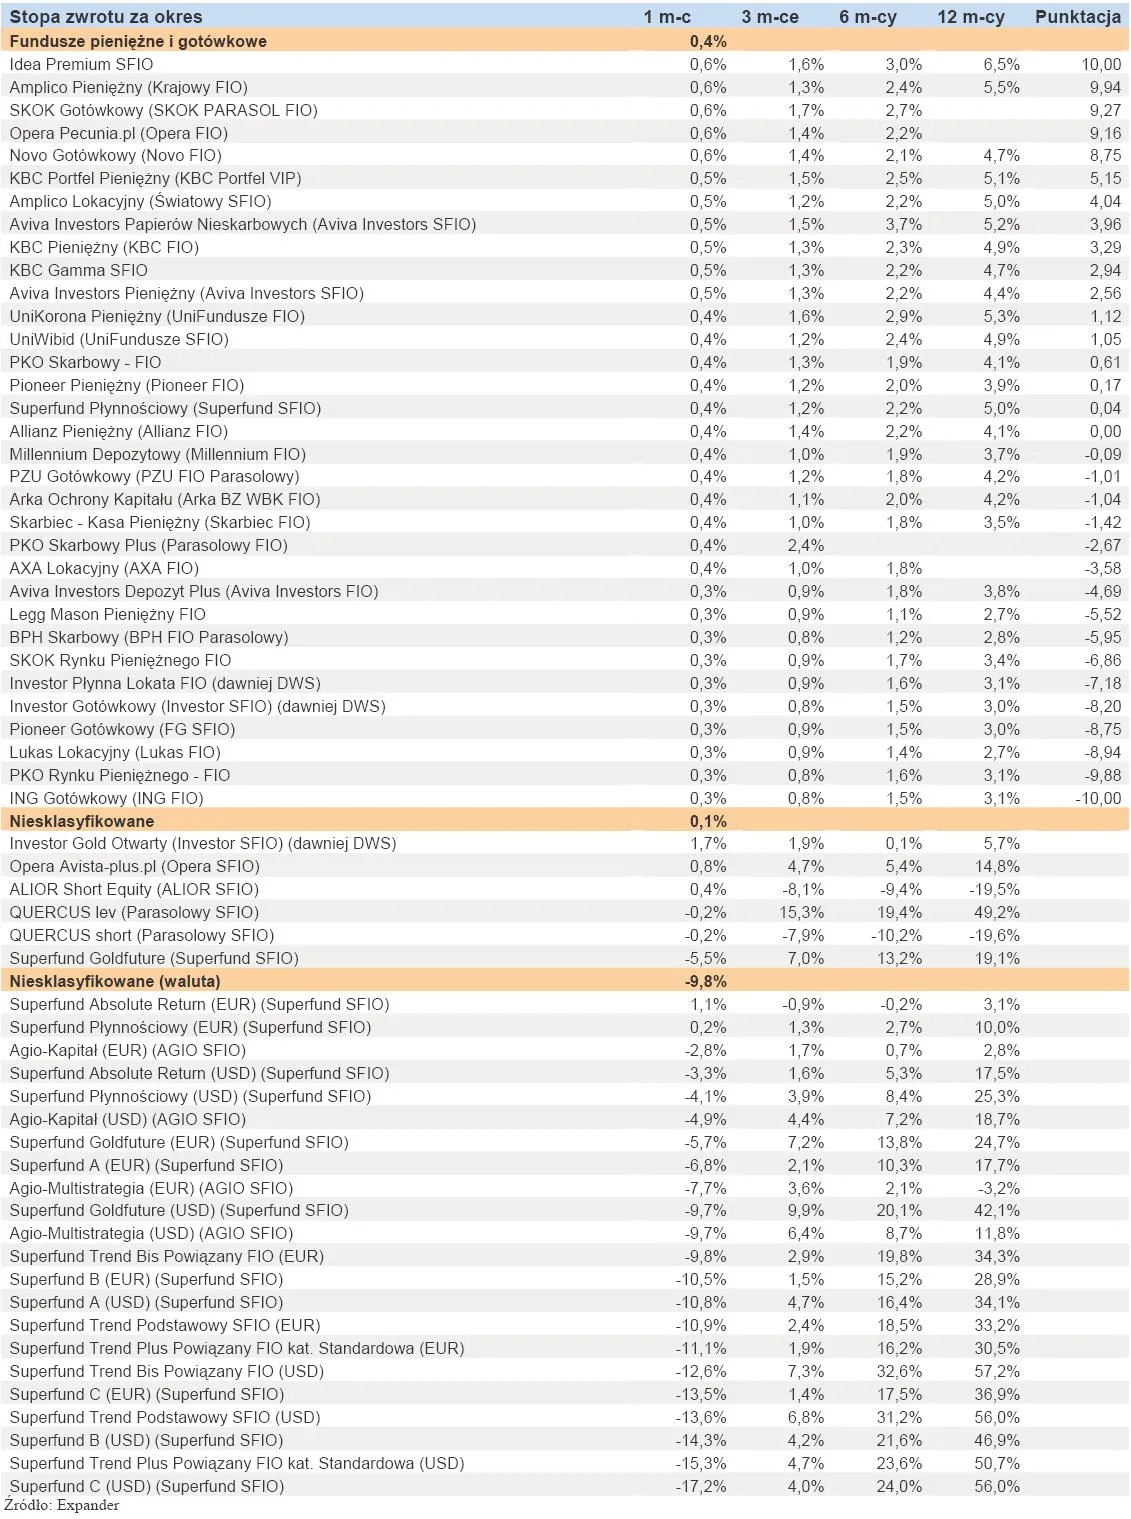Click "Agio-Kapitał (EUR) (AGIO SFIO)" fund name
Image resolution: width=1131 pixels, height=1519 pixels.
pyautogui.click(x=127, y=1050)
